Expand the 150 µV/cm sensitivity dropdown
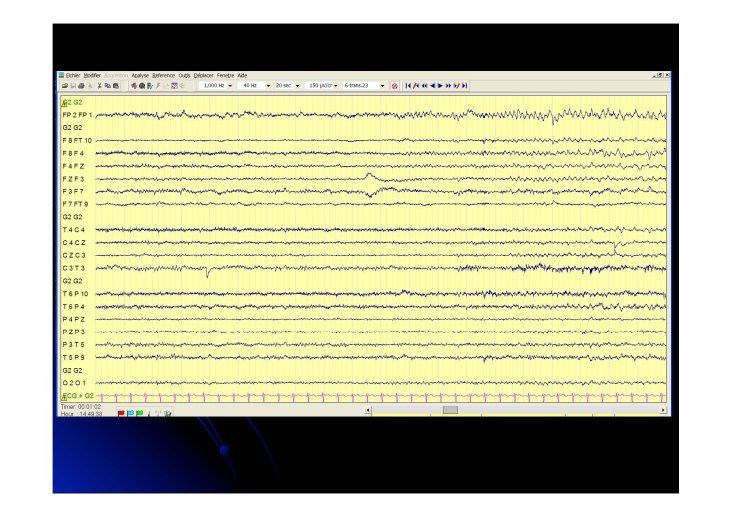Viewport: 732px width, 517px height. click(336, 85)
